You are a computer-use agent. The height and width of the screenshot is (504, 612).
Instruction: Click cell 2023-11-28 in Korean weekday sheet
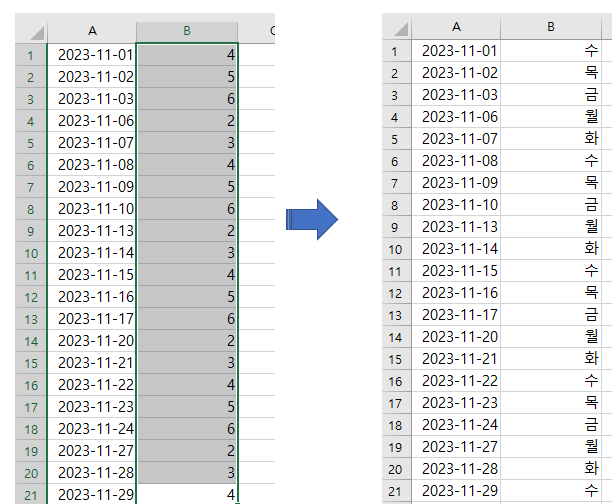(456, 469)
